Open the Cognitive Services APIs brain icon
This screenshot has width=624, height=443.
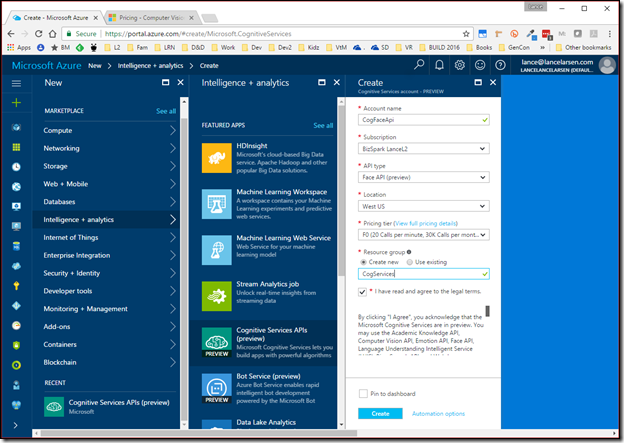point(216,342)
